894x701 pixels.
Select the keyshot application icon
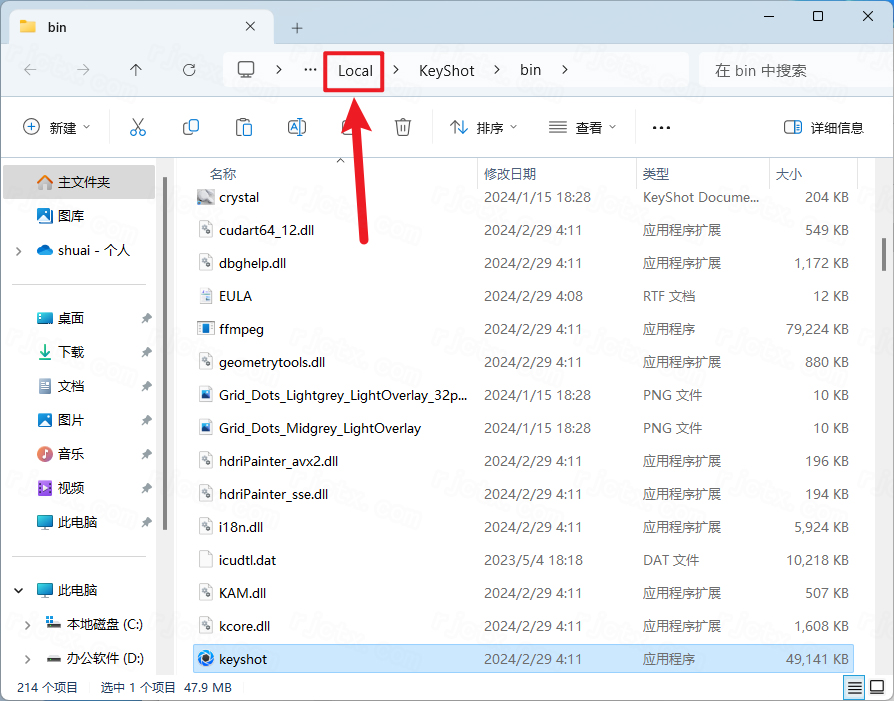[205, 659]
